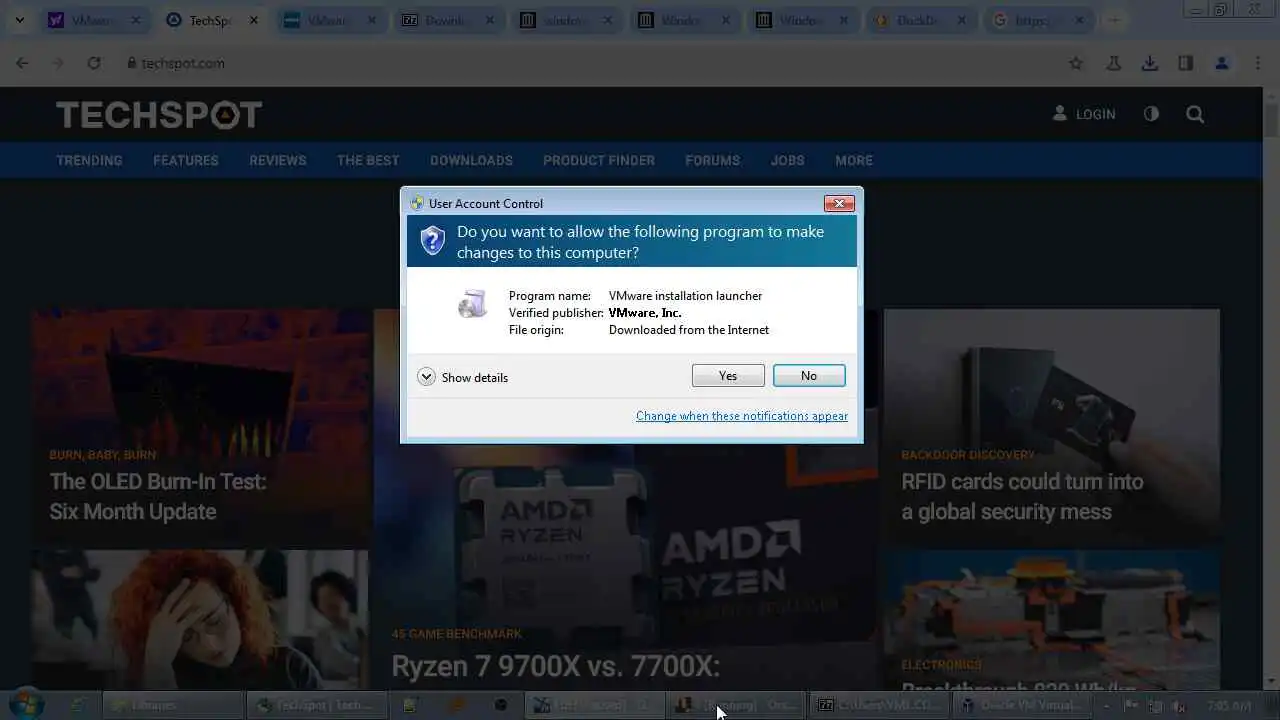The width and height of the screenshot is (1280, 720).
Task: Close the TechSpot browser tab
Action: [255, 20]
